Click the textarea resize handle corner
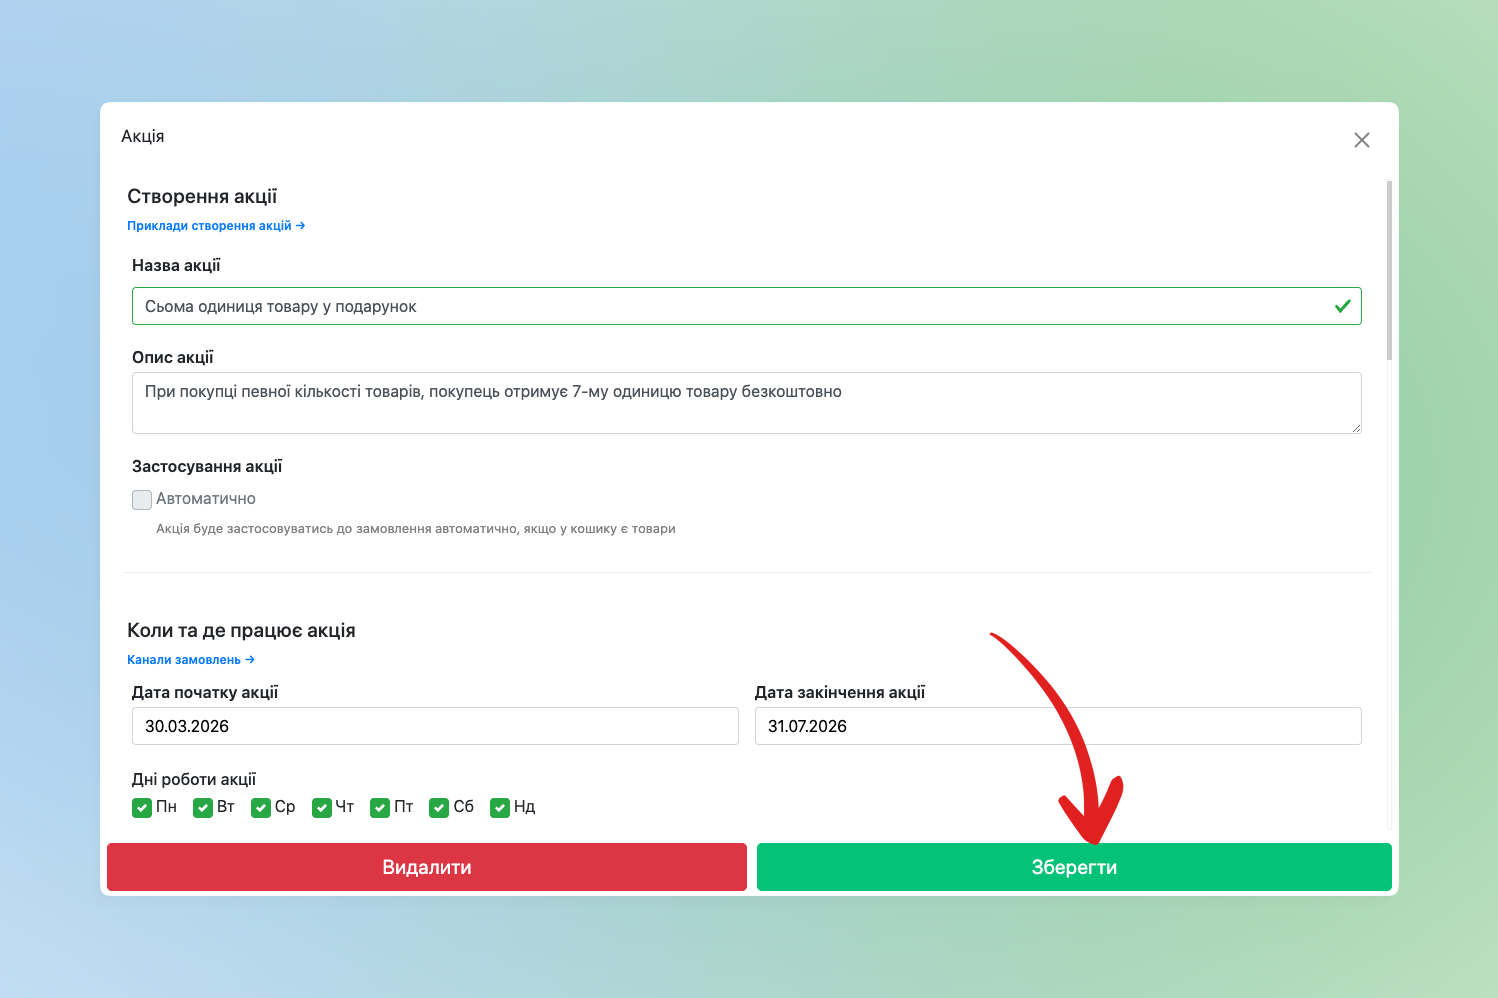The width and height of the screenshot is (1498, 998). point(1356,428)
